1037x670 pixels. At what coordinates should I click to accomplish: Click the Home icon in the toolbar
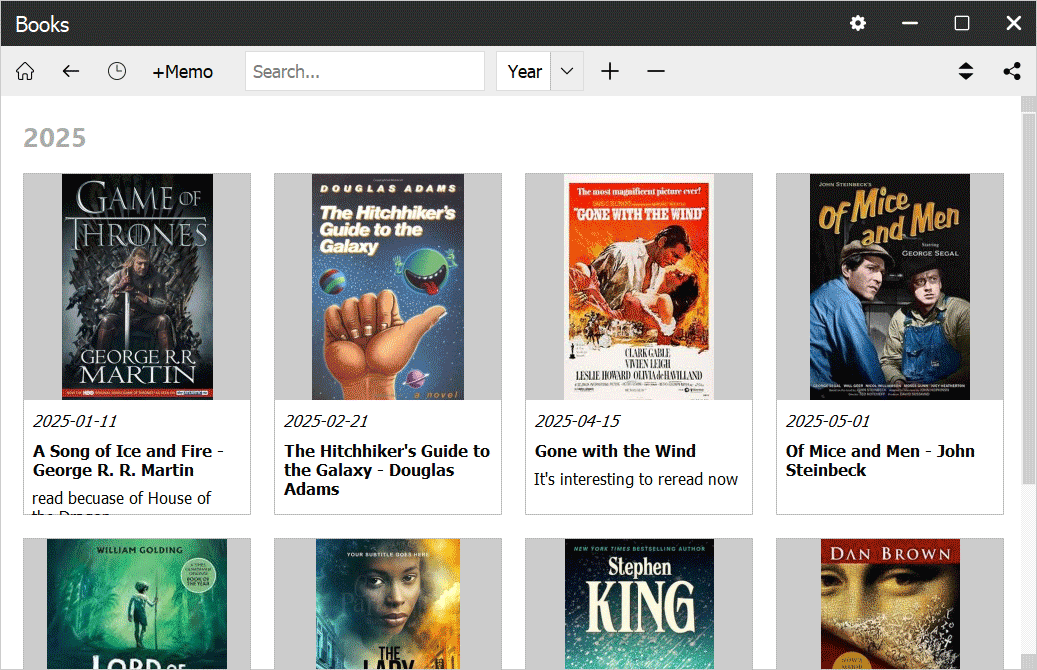pos(25,71)
